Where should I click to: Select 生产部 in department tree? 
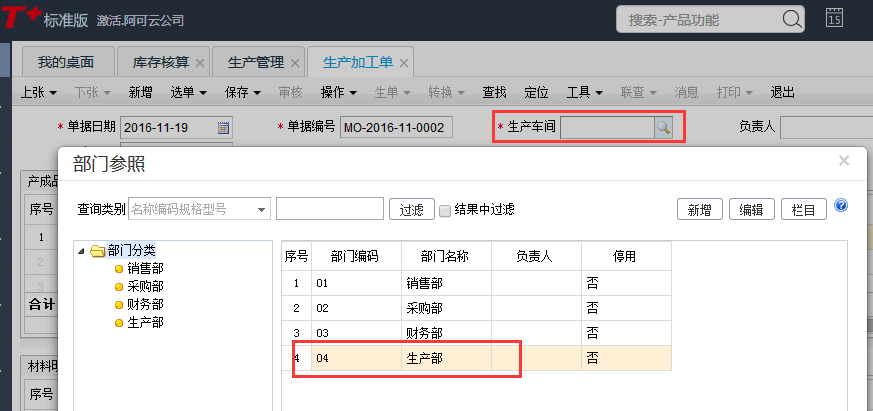pos(145,322)
